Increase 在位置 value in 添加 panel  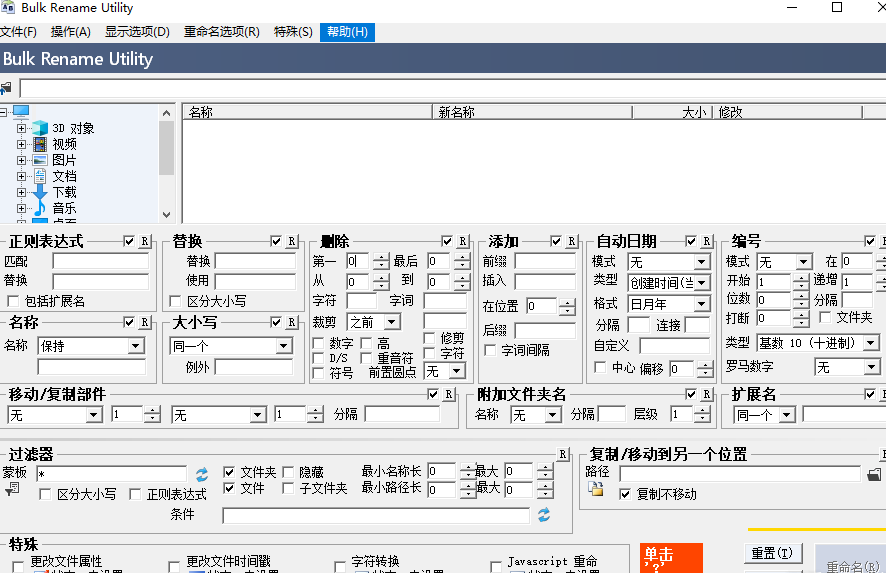[x=566, y=302]
